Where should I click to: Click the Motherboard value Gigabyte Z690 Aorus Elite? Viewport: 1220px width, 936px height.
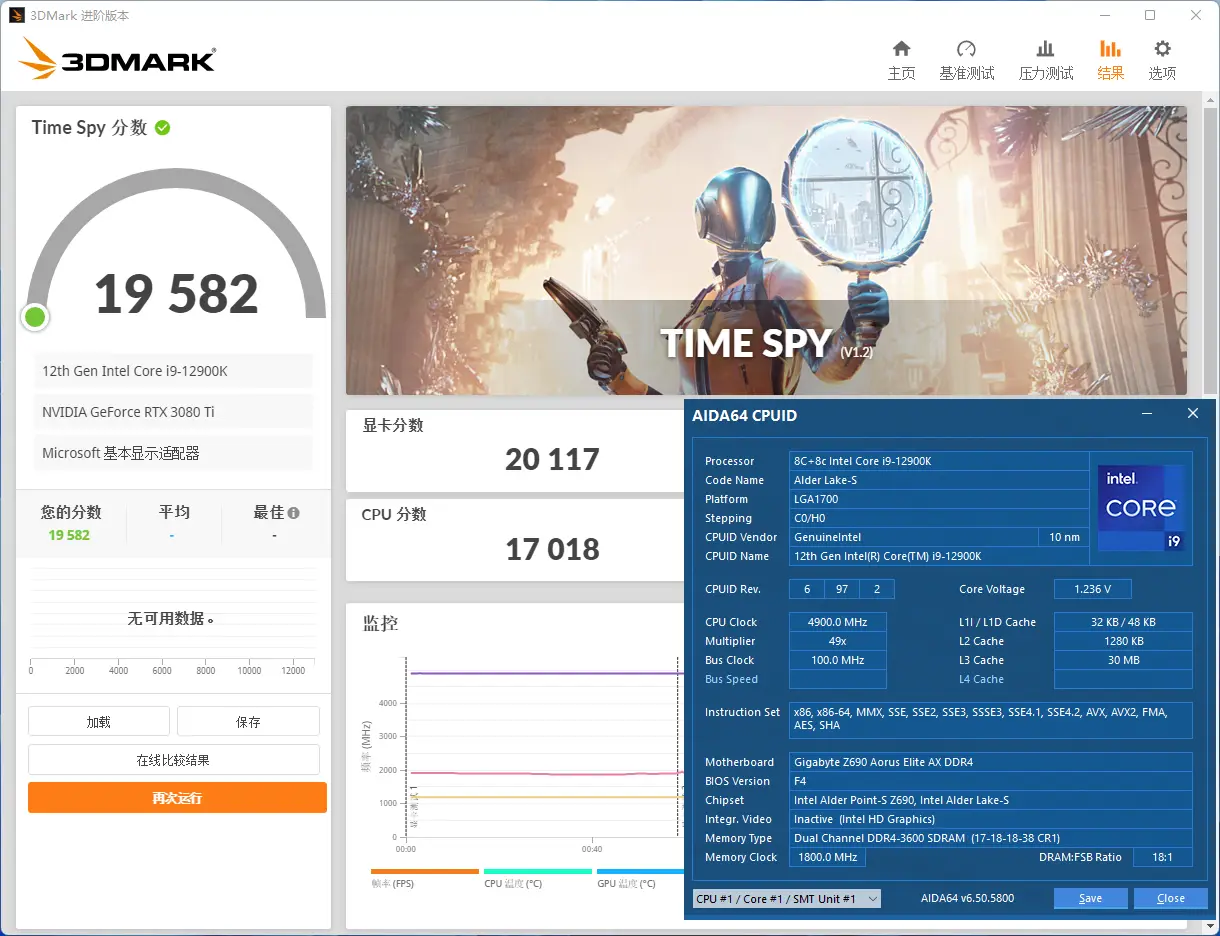[x=991, y=762]
